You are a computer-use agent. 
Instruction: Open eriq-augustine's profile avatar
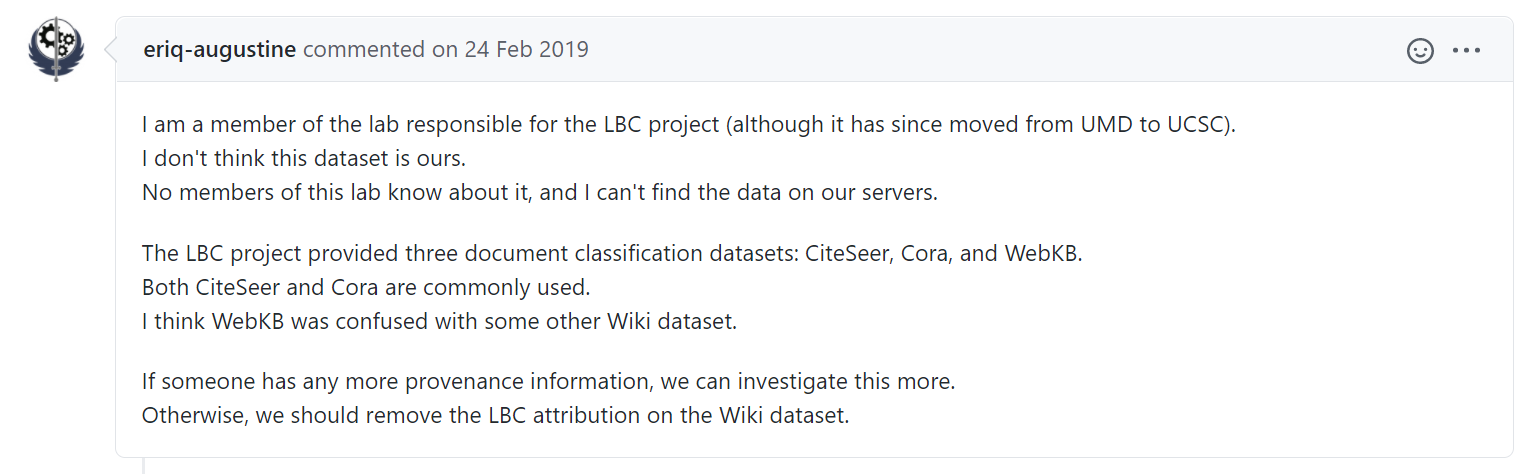(x=56, y=49)
